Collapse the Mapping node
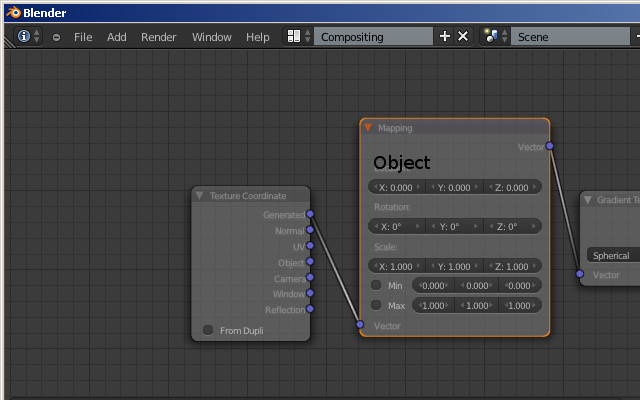Viewport: 640px width, 400px height. click(x=368, y=127)
